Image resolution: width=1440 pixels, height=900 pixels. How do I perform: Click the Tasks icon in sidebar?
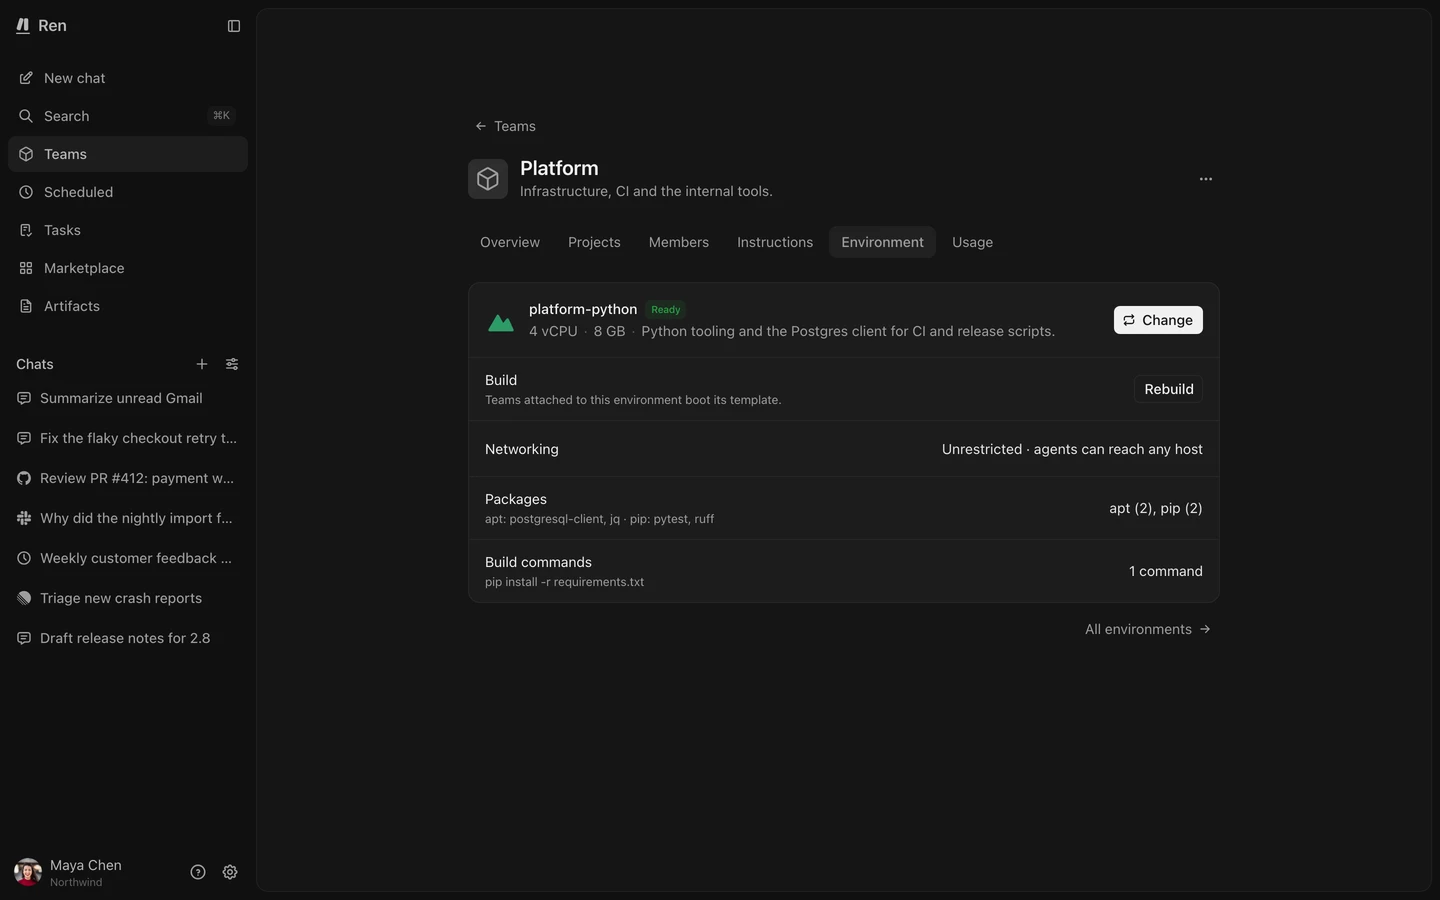26,230
